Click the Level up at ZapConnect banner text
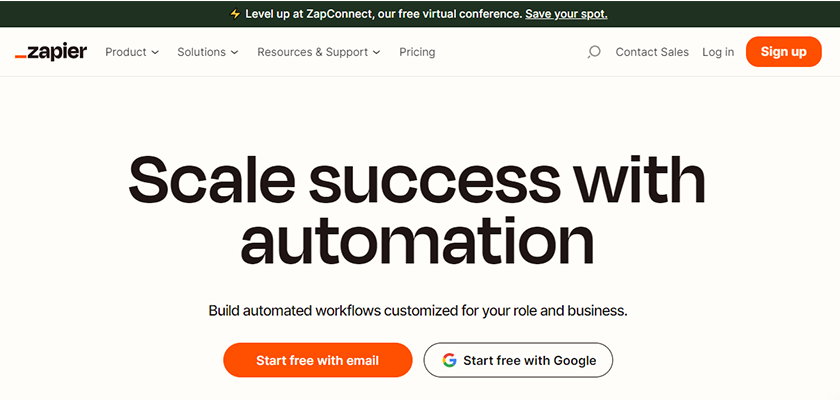Viewport: 840px width, 400px height. 383,14
